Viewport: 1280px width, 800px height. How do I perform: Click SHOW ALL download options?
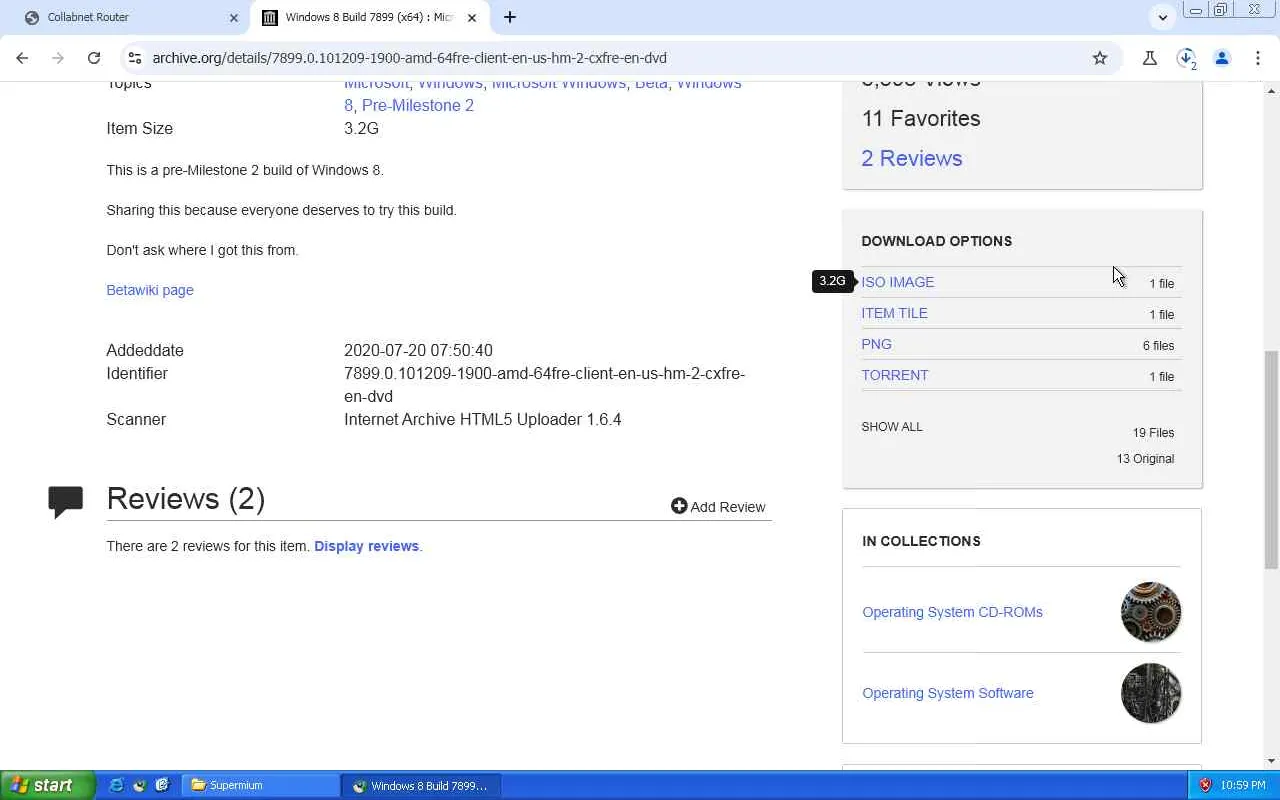[892, 427]
